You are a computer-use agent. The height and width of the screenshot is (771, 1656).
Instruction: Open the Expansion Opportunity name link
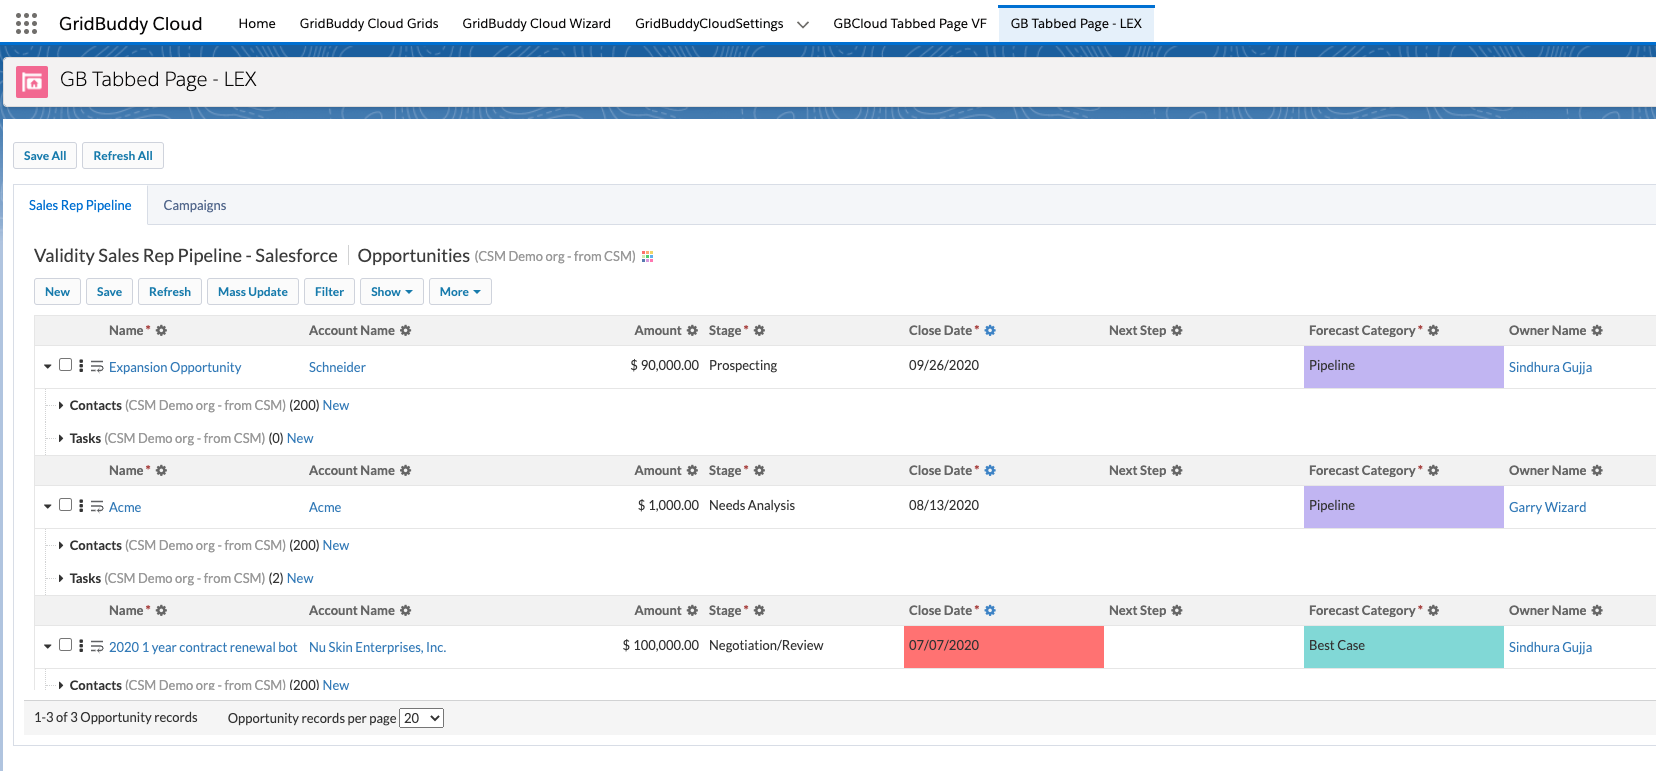coord(175,367)
